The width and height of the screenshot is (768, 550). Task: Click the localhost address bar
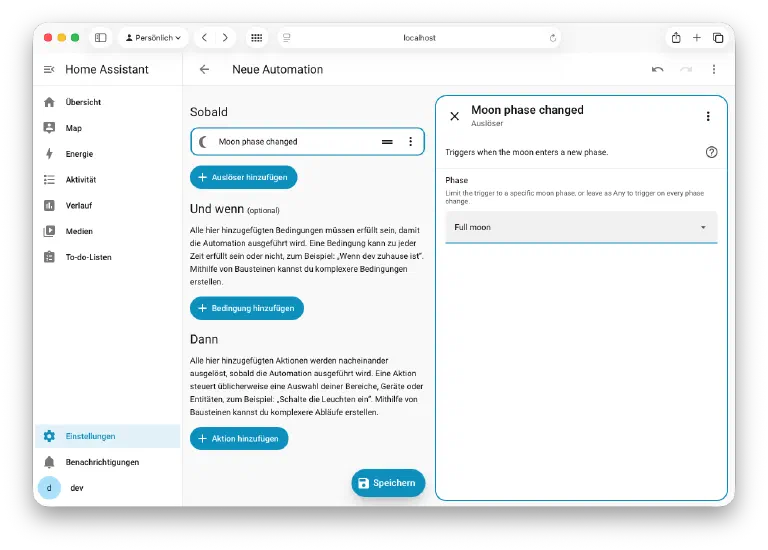(x=419, y=38)
